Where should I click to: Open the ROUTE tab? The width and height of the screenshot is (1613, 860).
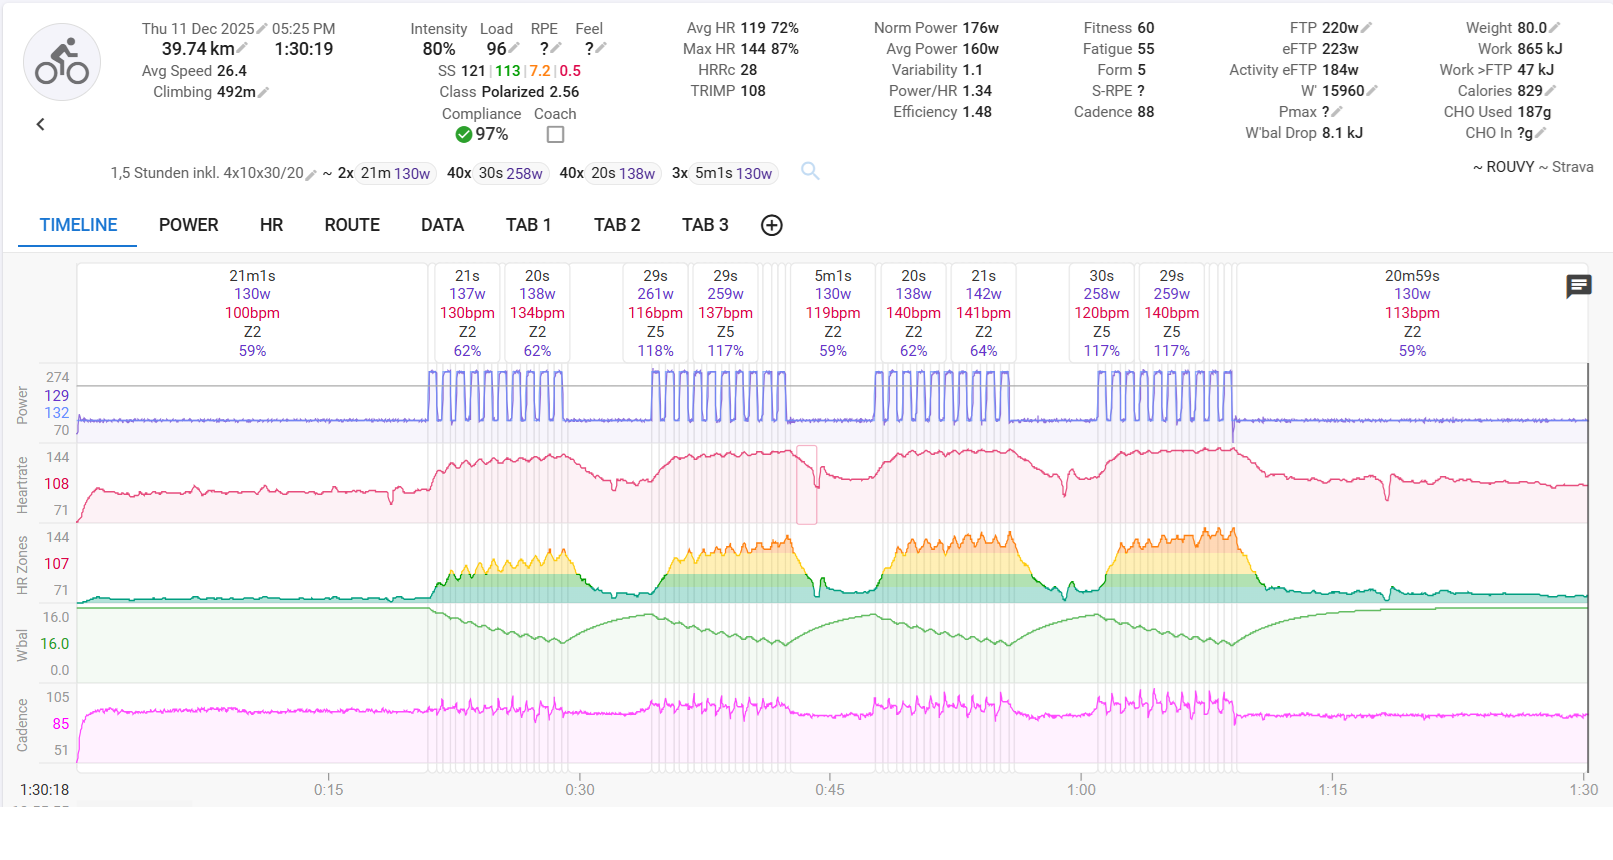tap(352, 225)
